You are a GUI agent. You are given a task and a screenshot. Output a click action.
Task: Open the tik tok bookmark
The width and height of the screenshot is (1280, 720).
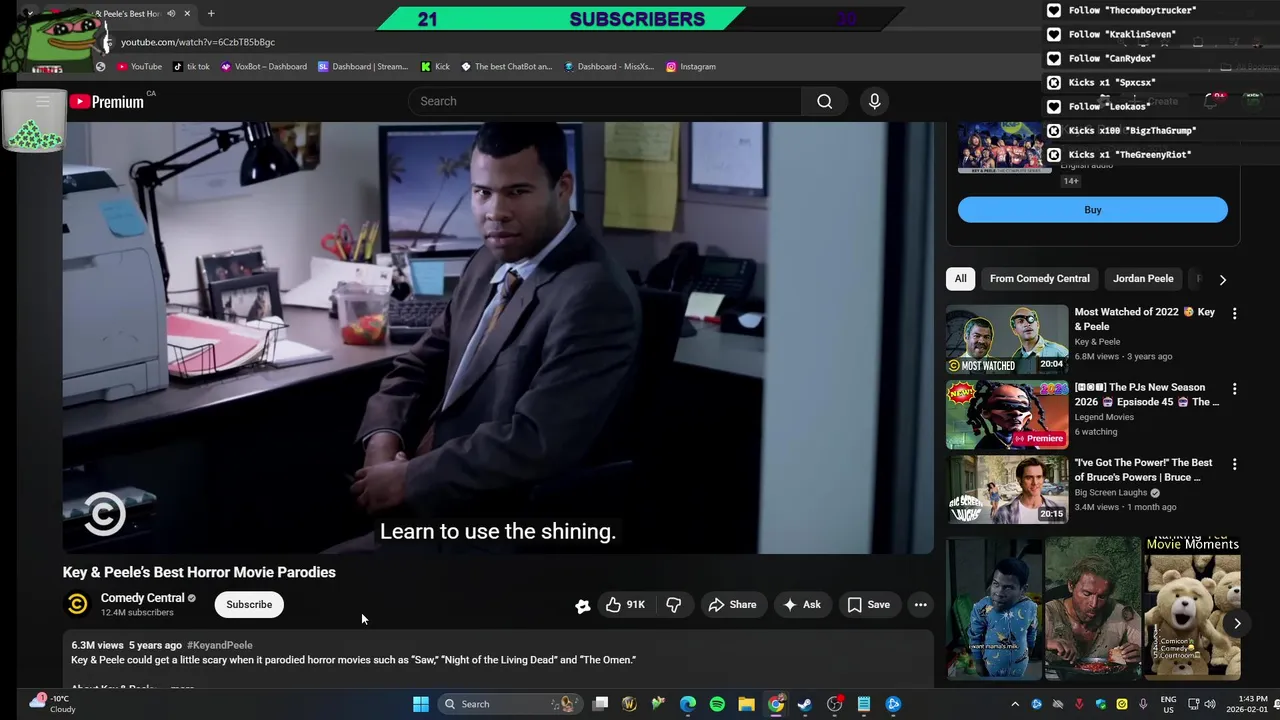191,67
